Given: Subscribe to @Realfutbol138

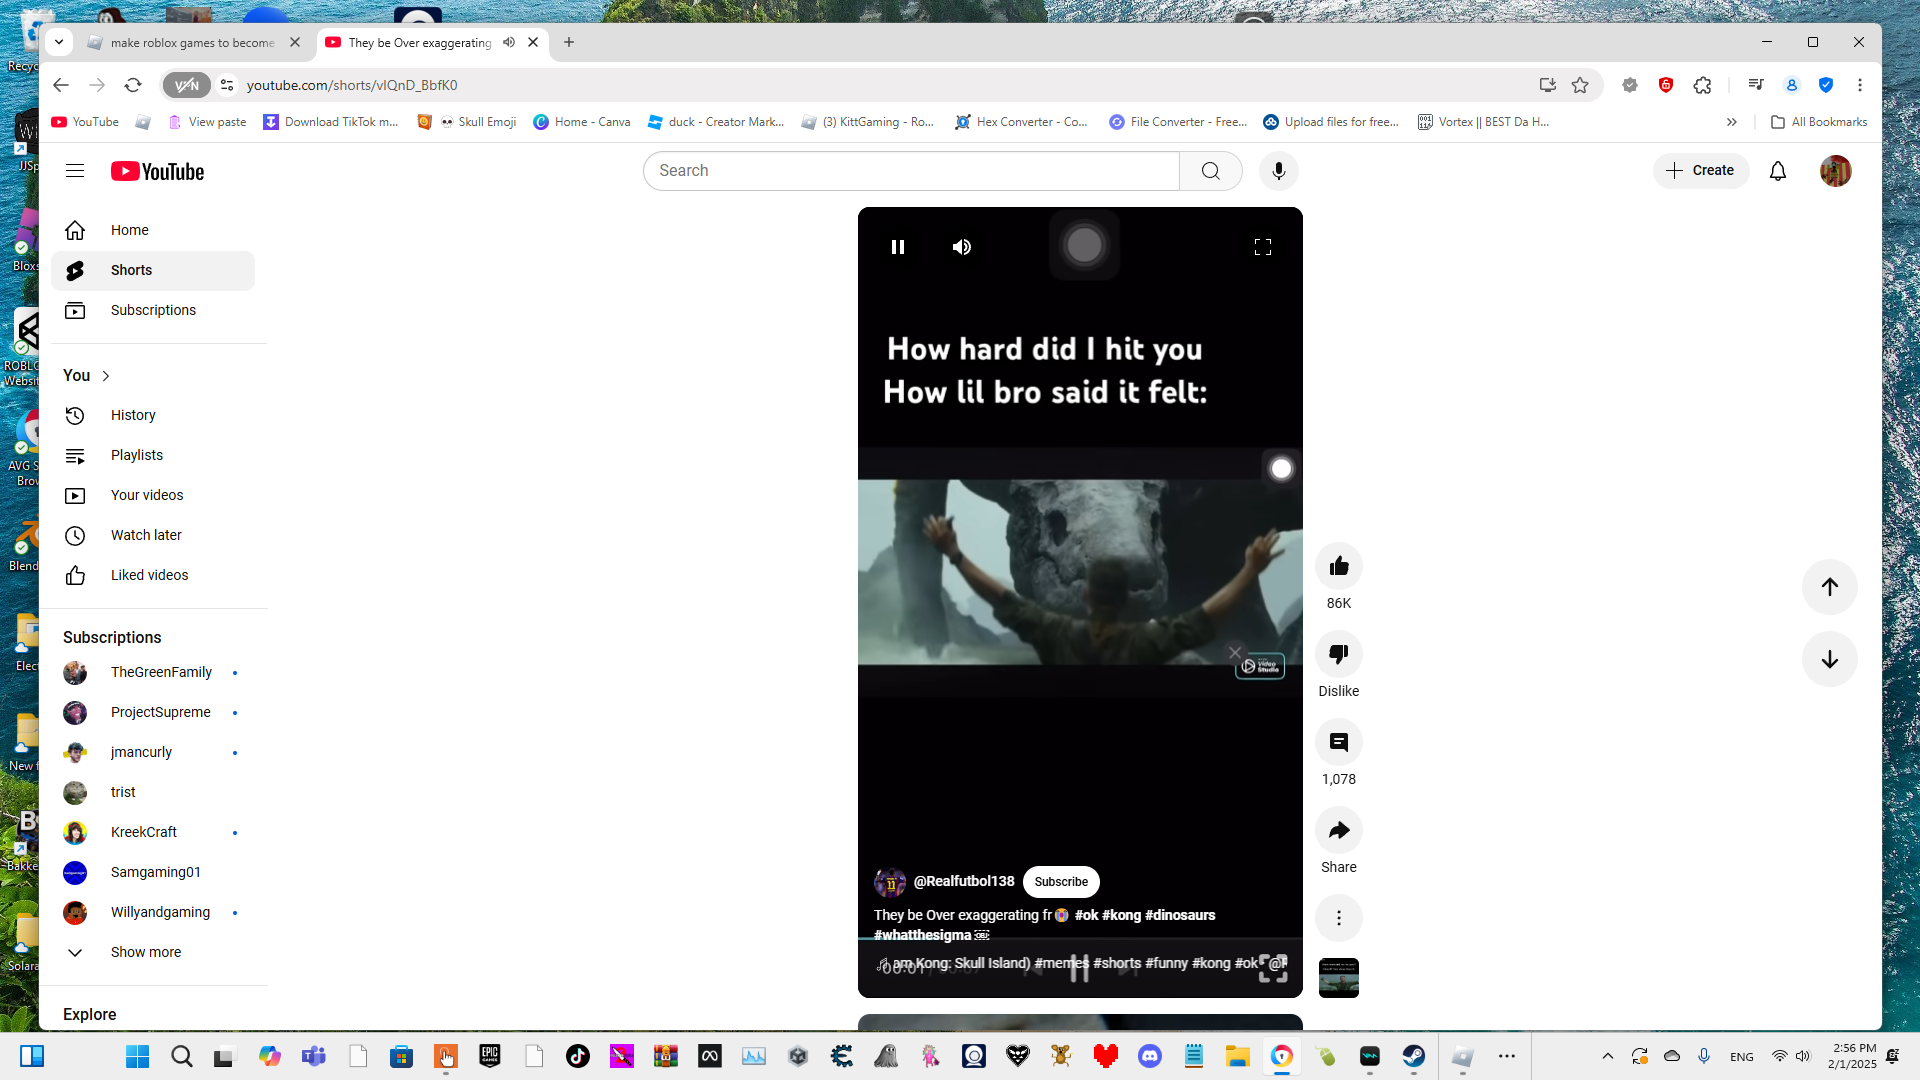Looking at the screenshot, I should click(1060, 882).
